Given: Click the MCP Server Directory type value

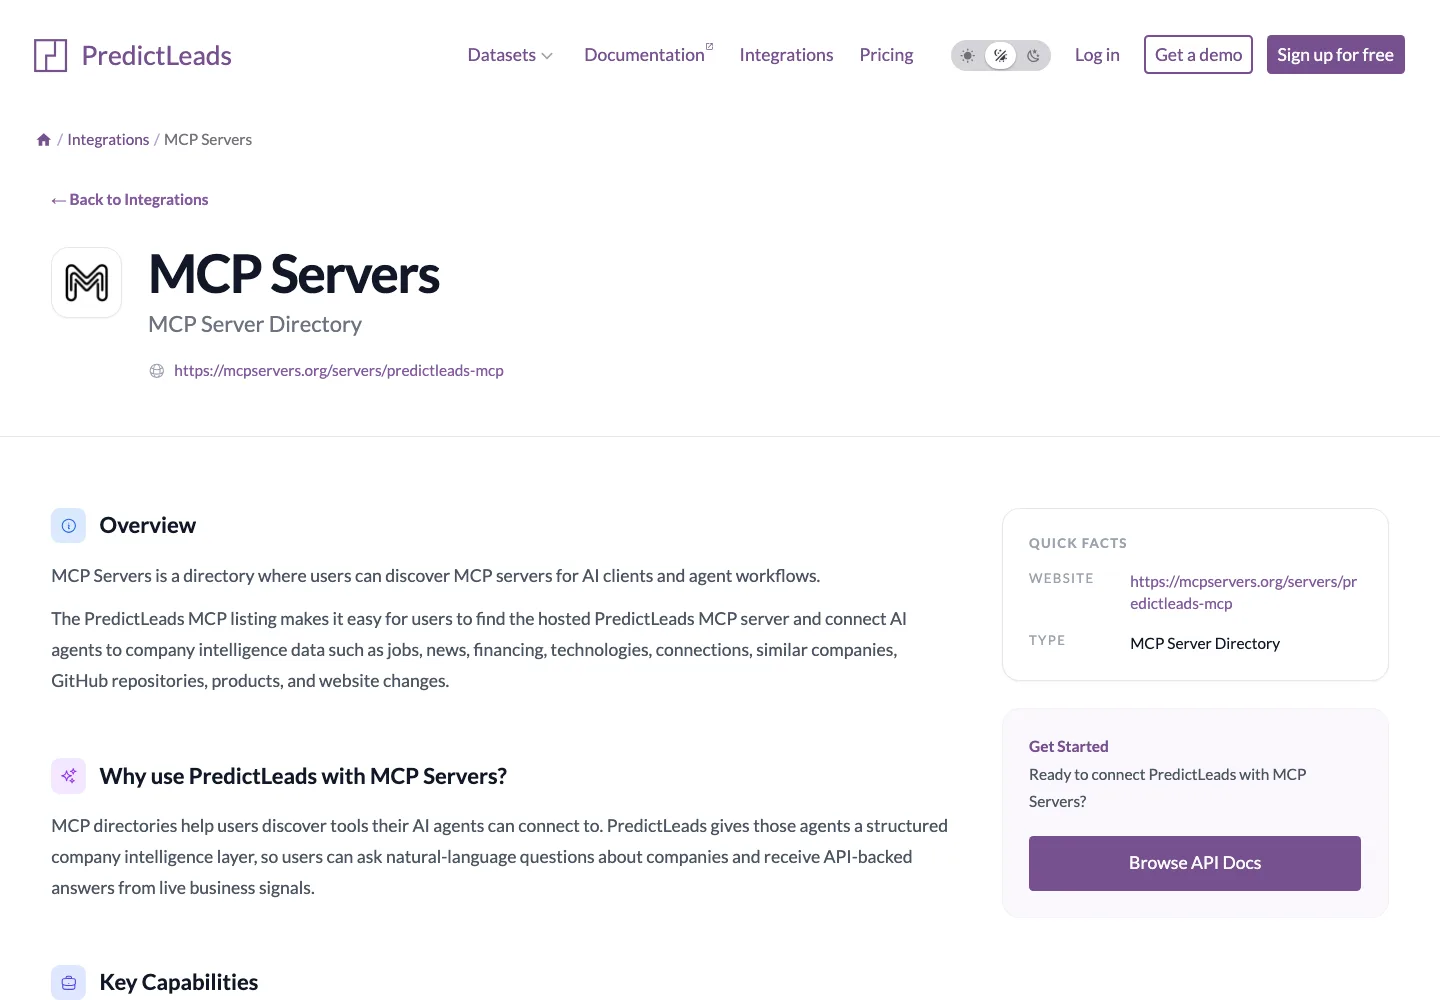Looking at the screenshot, I should pos(1205,644).
